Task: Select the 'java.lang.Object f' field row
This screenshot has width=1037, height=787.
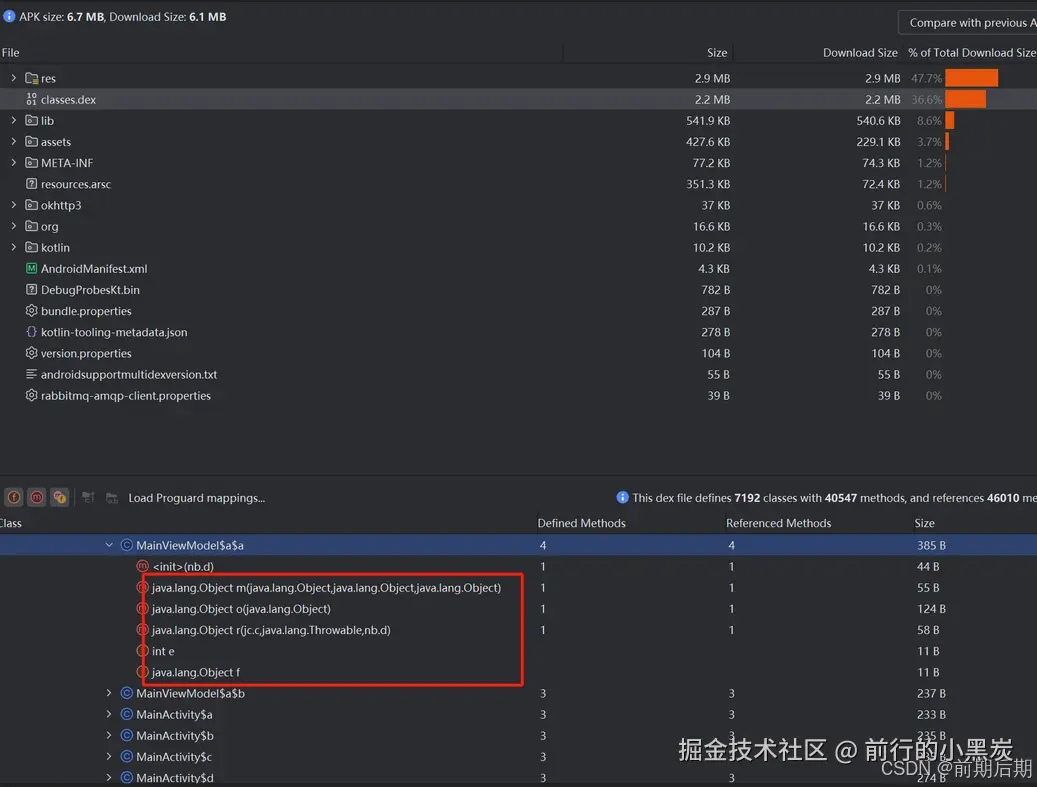Action: tap(196, 672)
